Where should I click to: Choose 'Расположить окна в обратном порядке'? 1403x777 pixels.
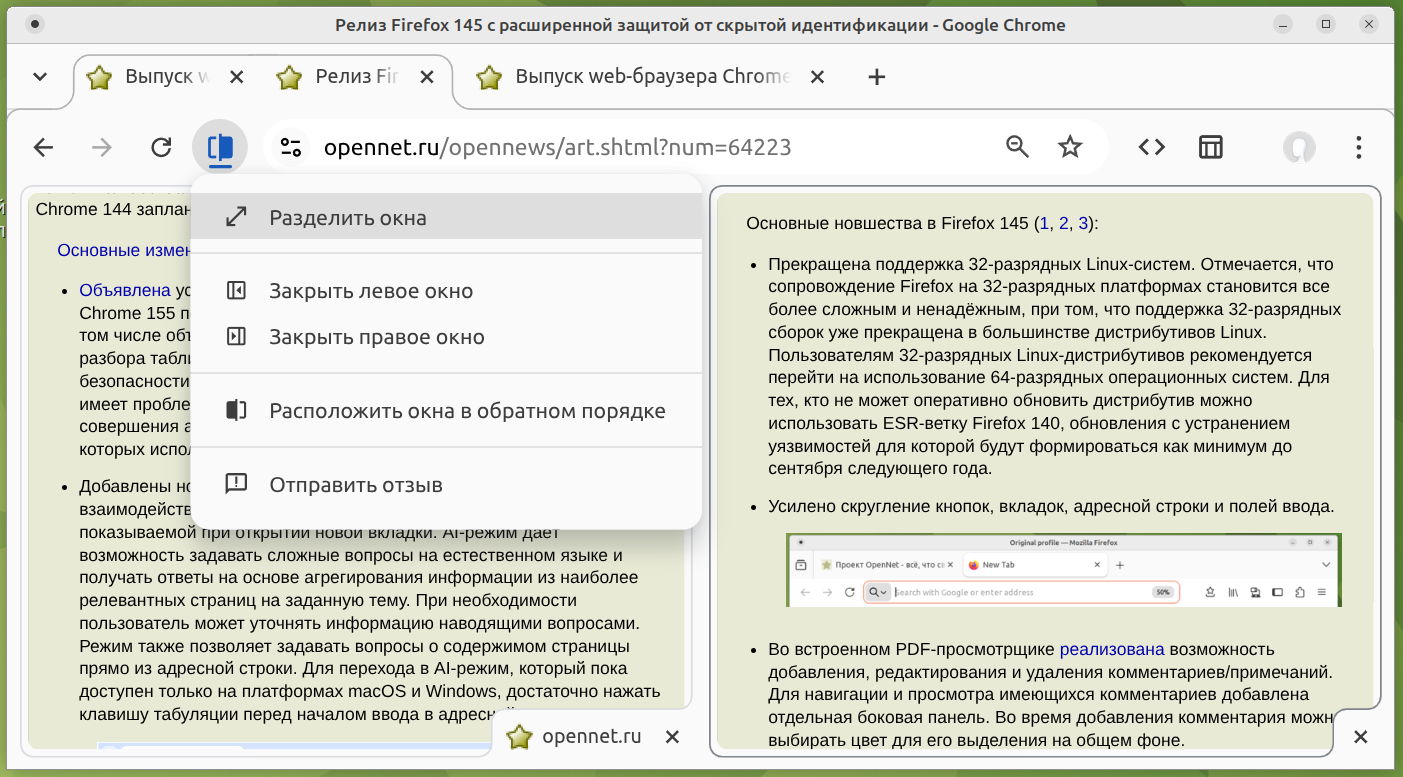(x=446, y=411)
